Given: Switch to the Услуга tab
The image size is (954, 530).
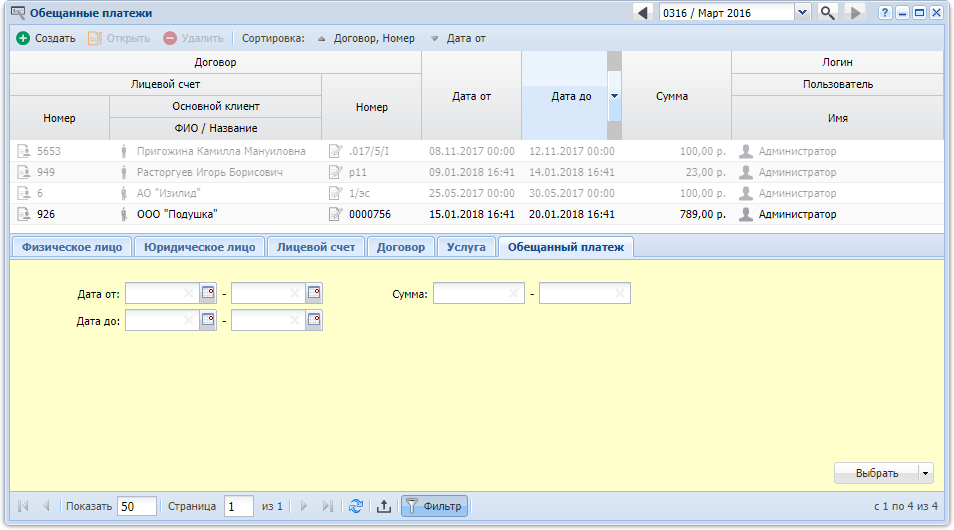Looking at the screenshot, I should click(x=466, y=247).
